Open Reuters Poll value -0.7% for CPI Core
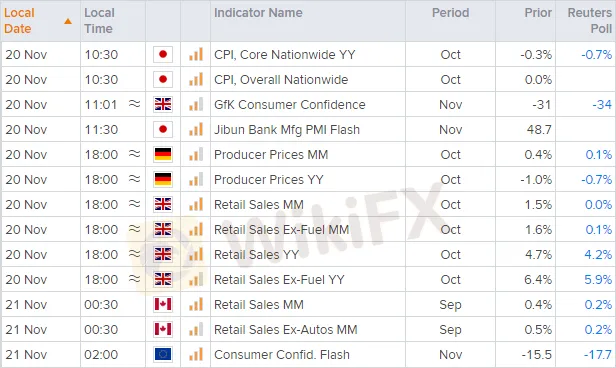The image size is (616, 368). (596, 54)
